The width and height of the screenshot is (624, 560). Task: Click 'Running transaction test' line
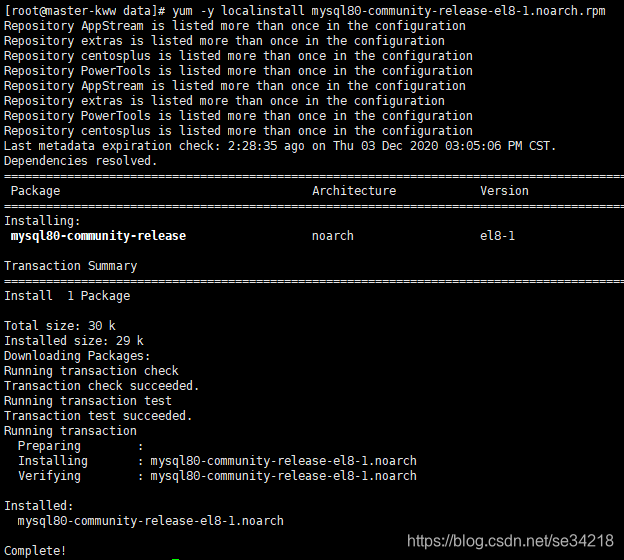pos(88,401)
